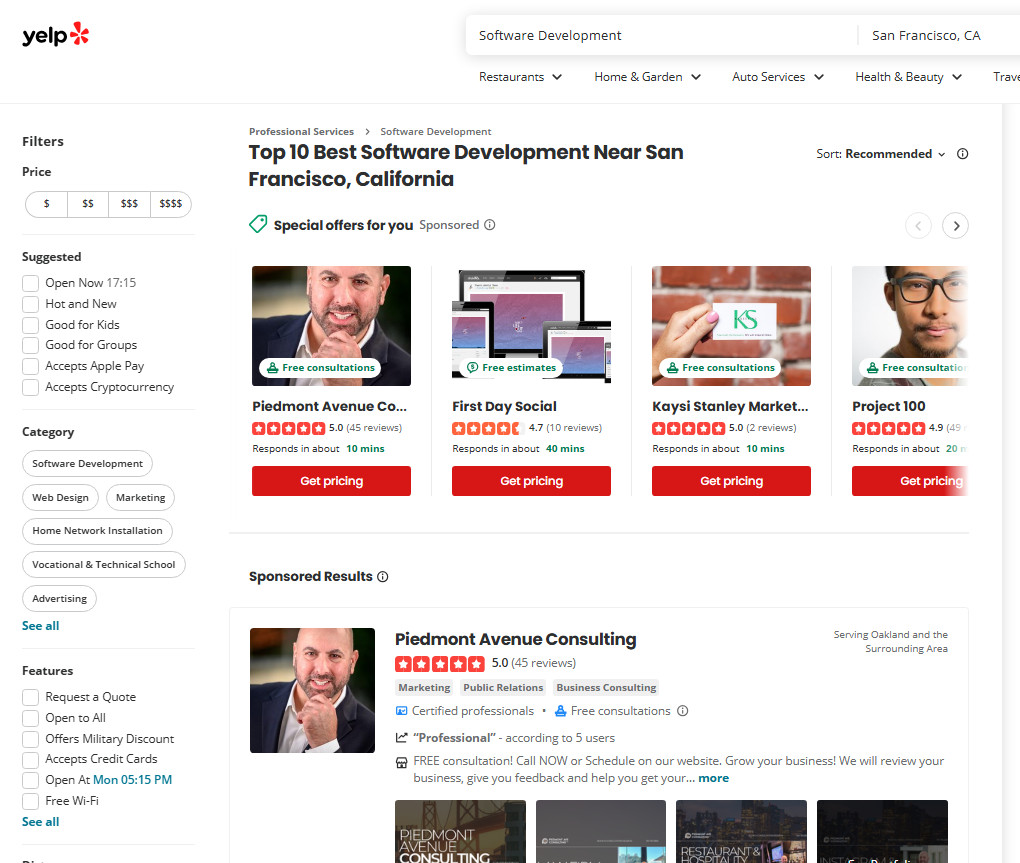
Task: Tick the Good for Kids checkbox
Action: click(30, 325)
